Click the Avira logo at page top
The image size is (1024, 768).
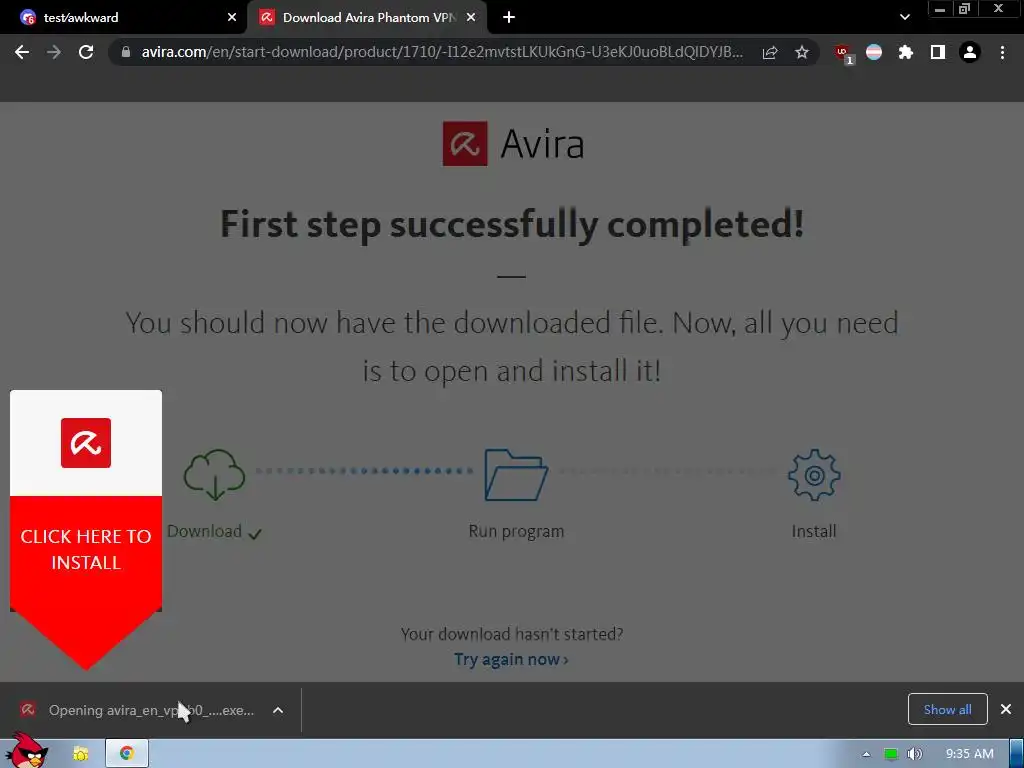513,144
